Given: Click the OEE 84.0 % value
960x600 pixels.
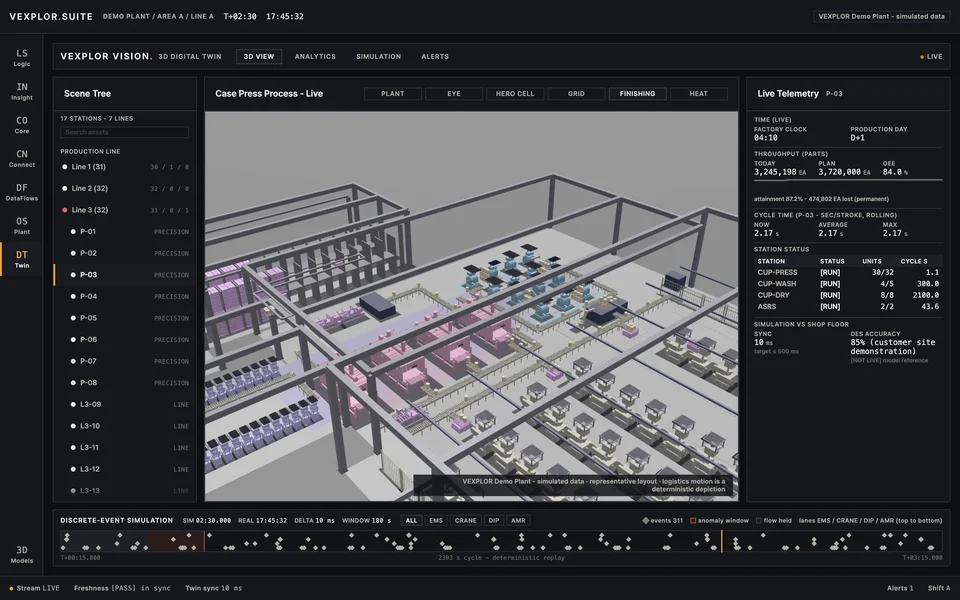Looking at the screenshot, I should tap(895, 172).
